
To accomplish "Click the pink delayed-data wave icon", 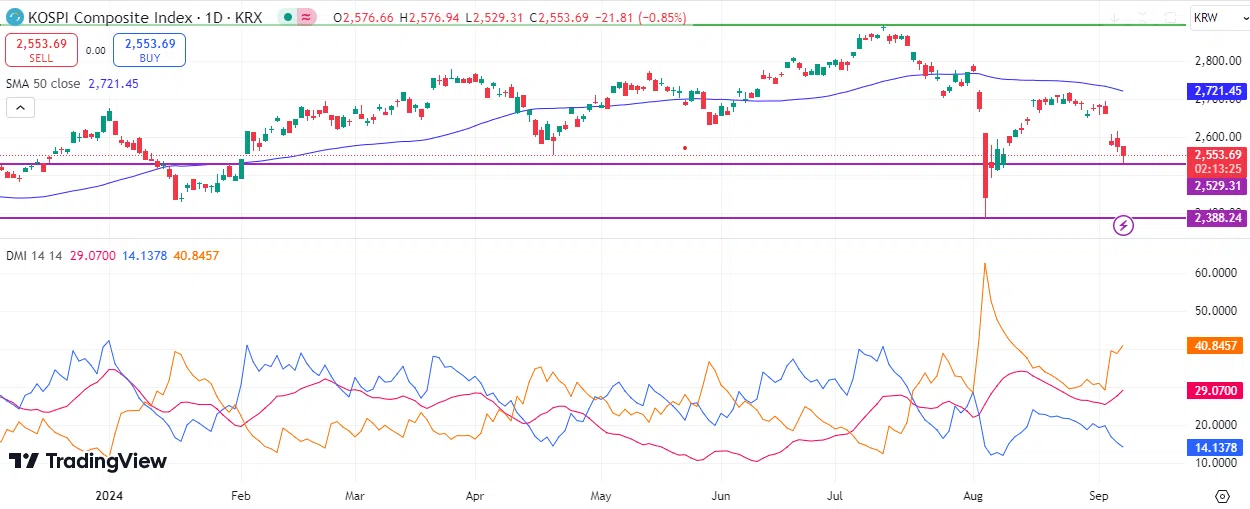I will coord(308,18).
